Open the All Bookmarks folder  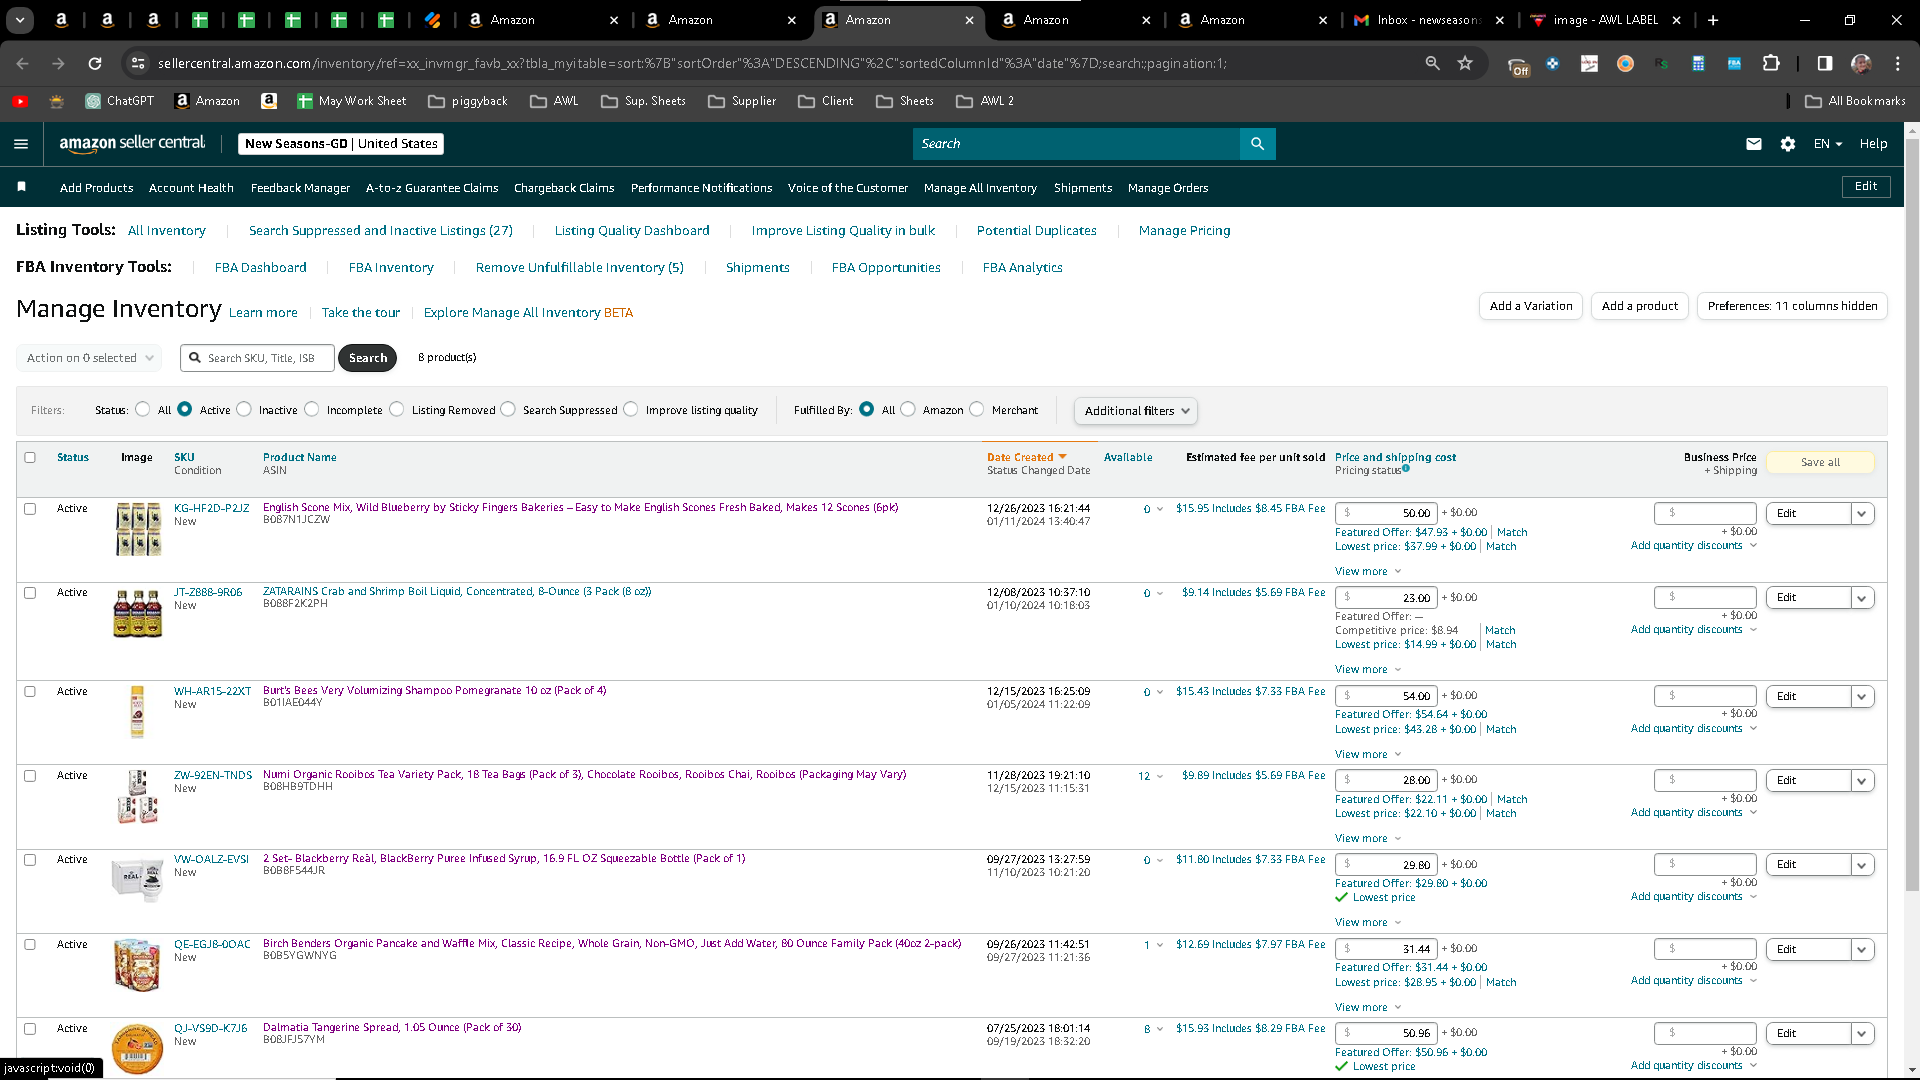click(x=1856, y=101)
